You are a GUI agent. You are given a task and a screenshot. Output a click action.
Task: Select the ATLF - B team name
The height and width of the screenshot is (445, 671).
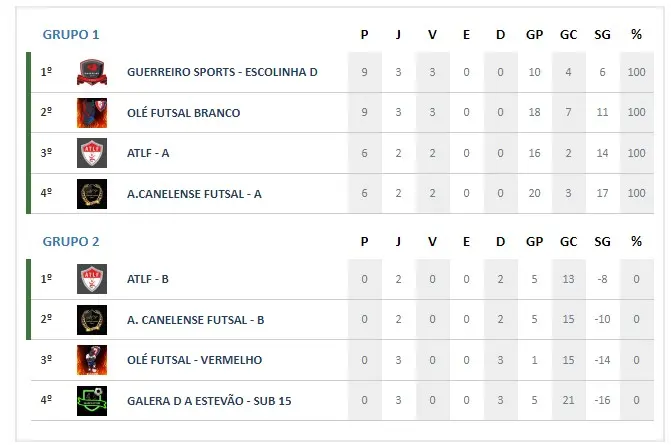[148, 279]
